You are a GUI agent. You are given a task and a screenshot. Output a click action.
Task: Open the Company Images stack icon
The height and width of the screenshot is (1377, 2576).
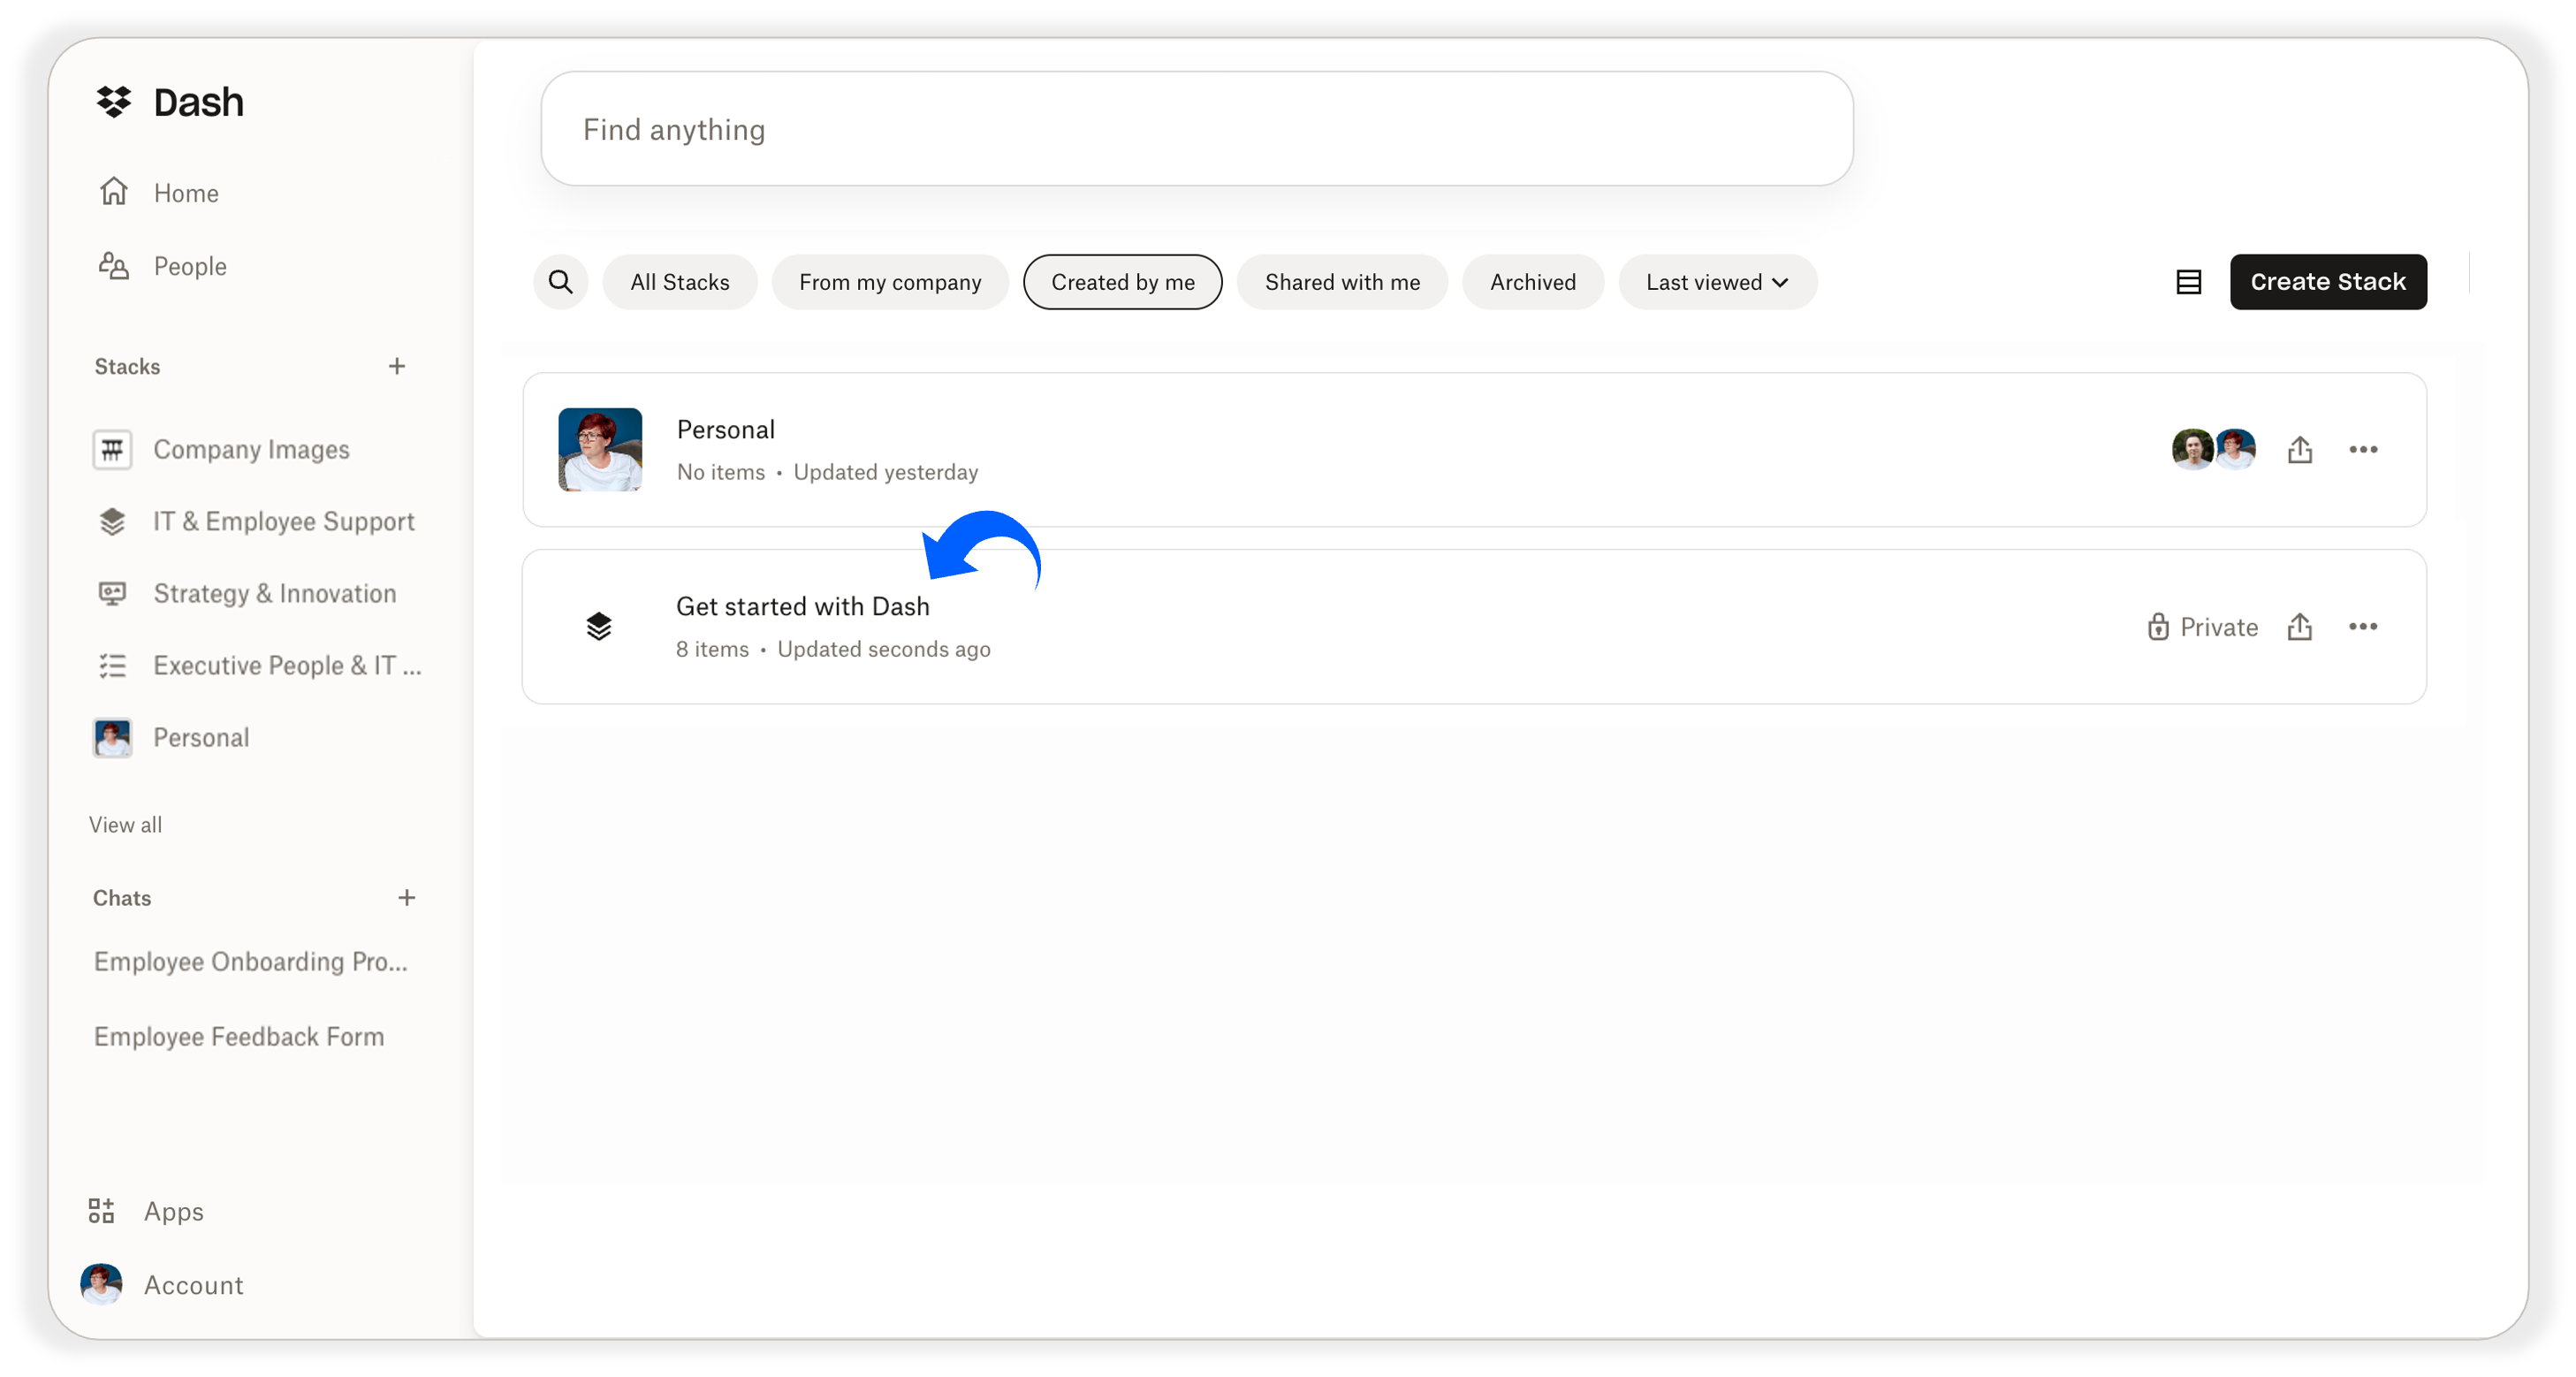112,449
